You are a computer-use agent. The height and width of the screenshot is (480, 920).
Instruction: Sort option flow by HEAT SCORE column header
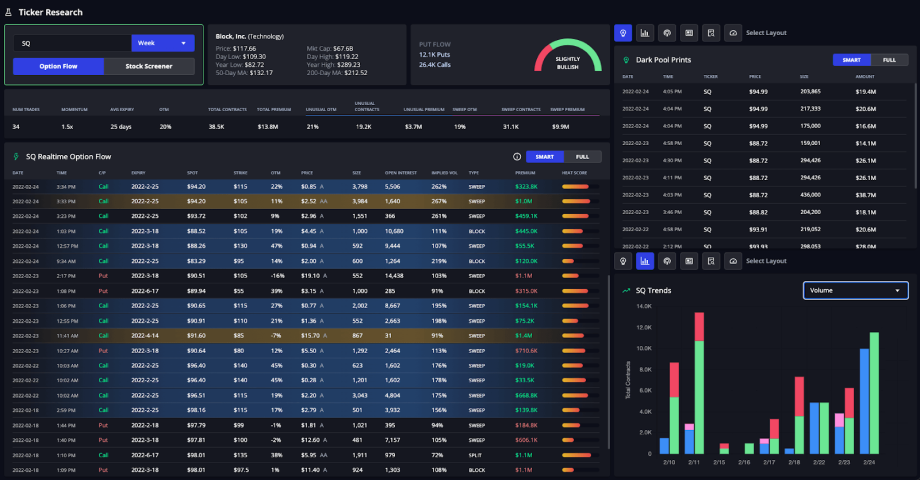(x=574, y=173)
